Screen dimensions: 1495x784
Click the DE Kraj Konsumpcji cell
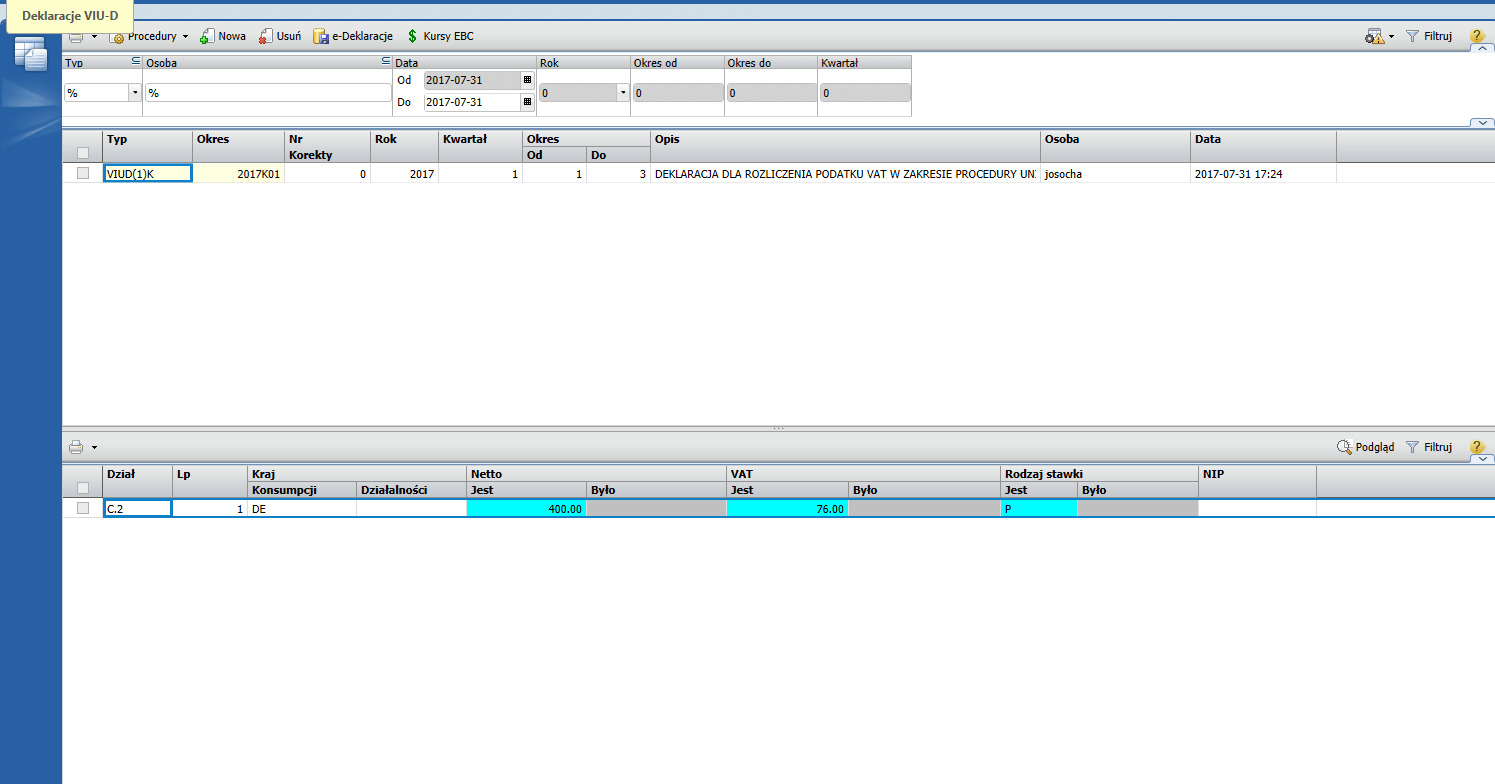pyautogui.click(x=302, y=508)
